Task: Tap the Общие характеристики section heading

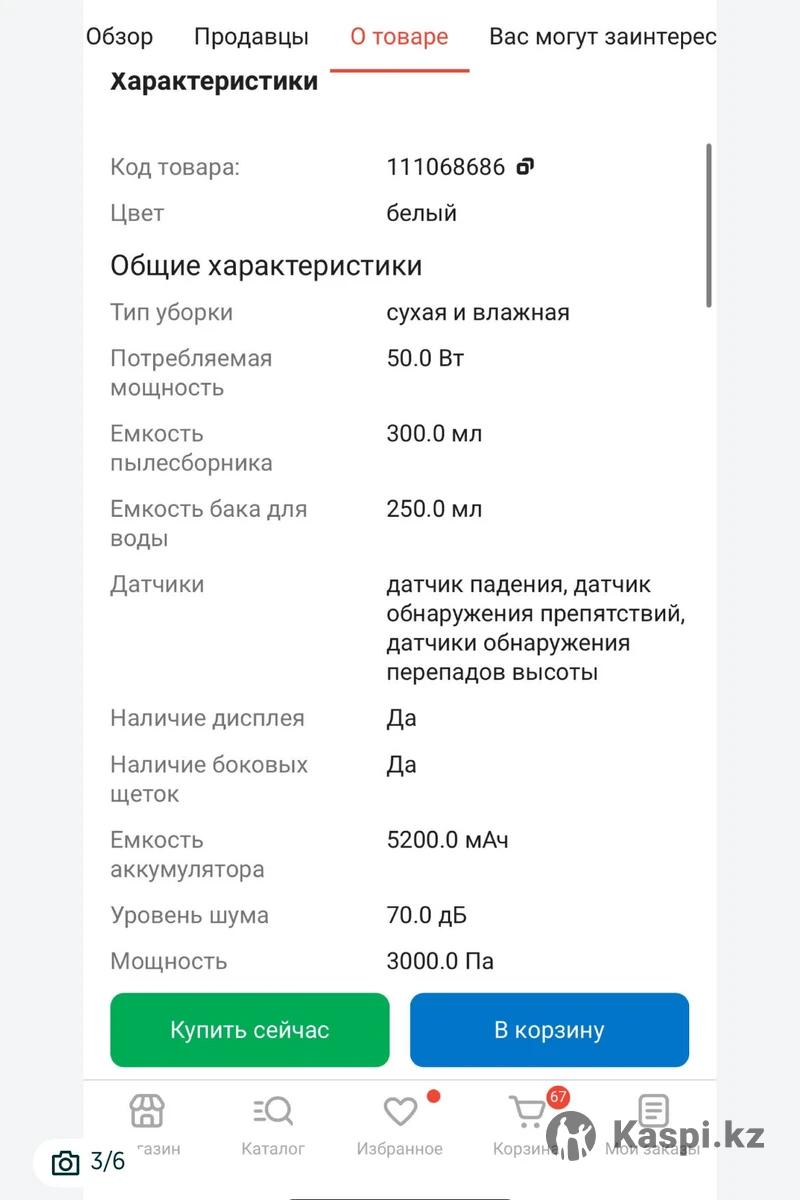Action: click(x=266, y=266)
